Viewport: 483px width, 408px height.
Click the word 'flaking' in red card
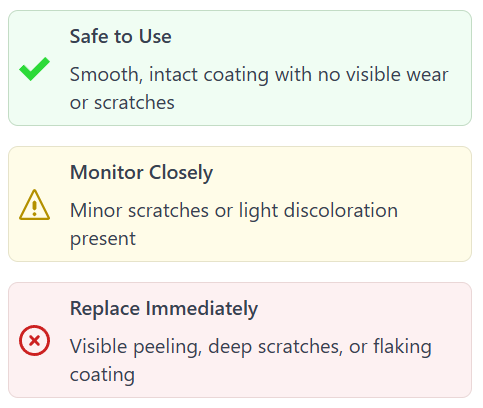[x=402, y=347]
